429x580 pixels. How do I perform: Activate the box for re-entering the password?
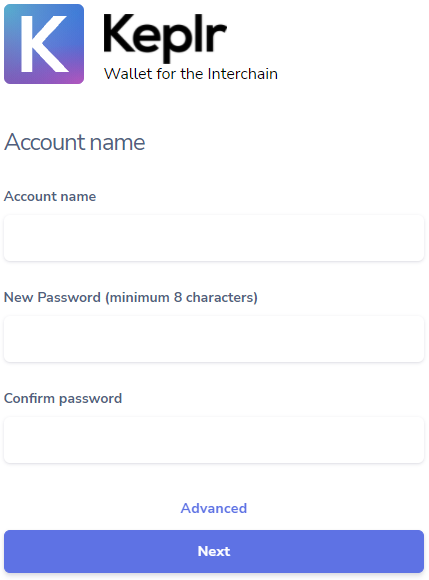pyautogui.click(x=214, y=440)
